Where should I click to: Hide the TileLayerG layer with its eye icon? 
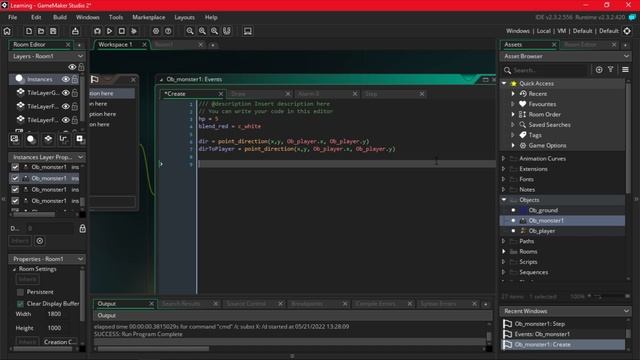(65, 93)
